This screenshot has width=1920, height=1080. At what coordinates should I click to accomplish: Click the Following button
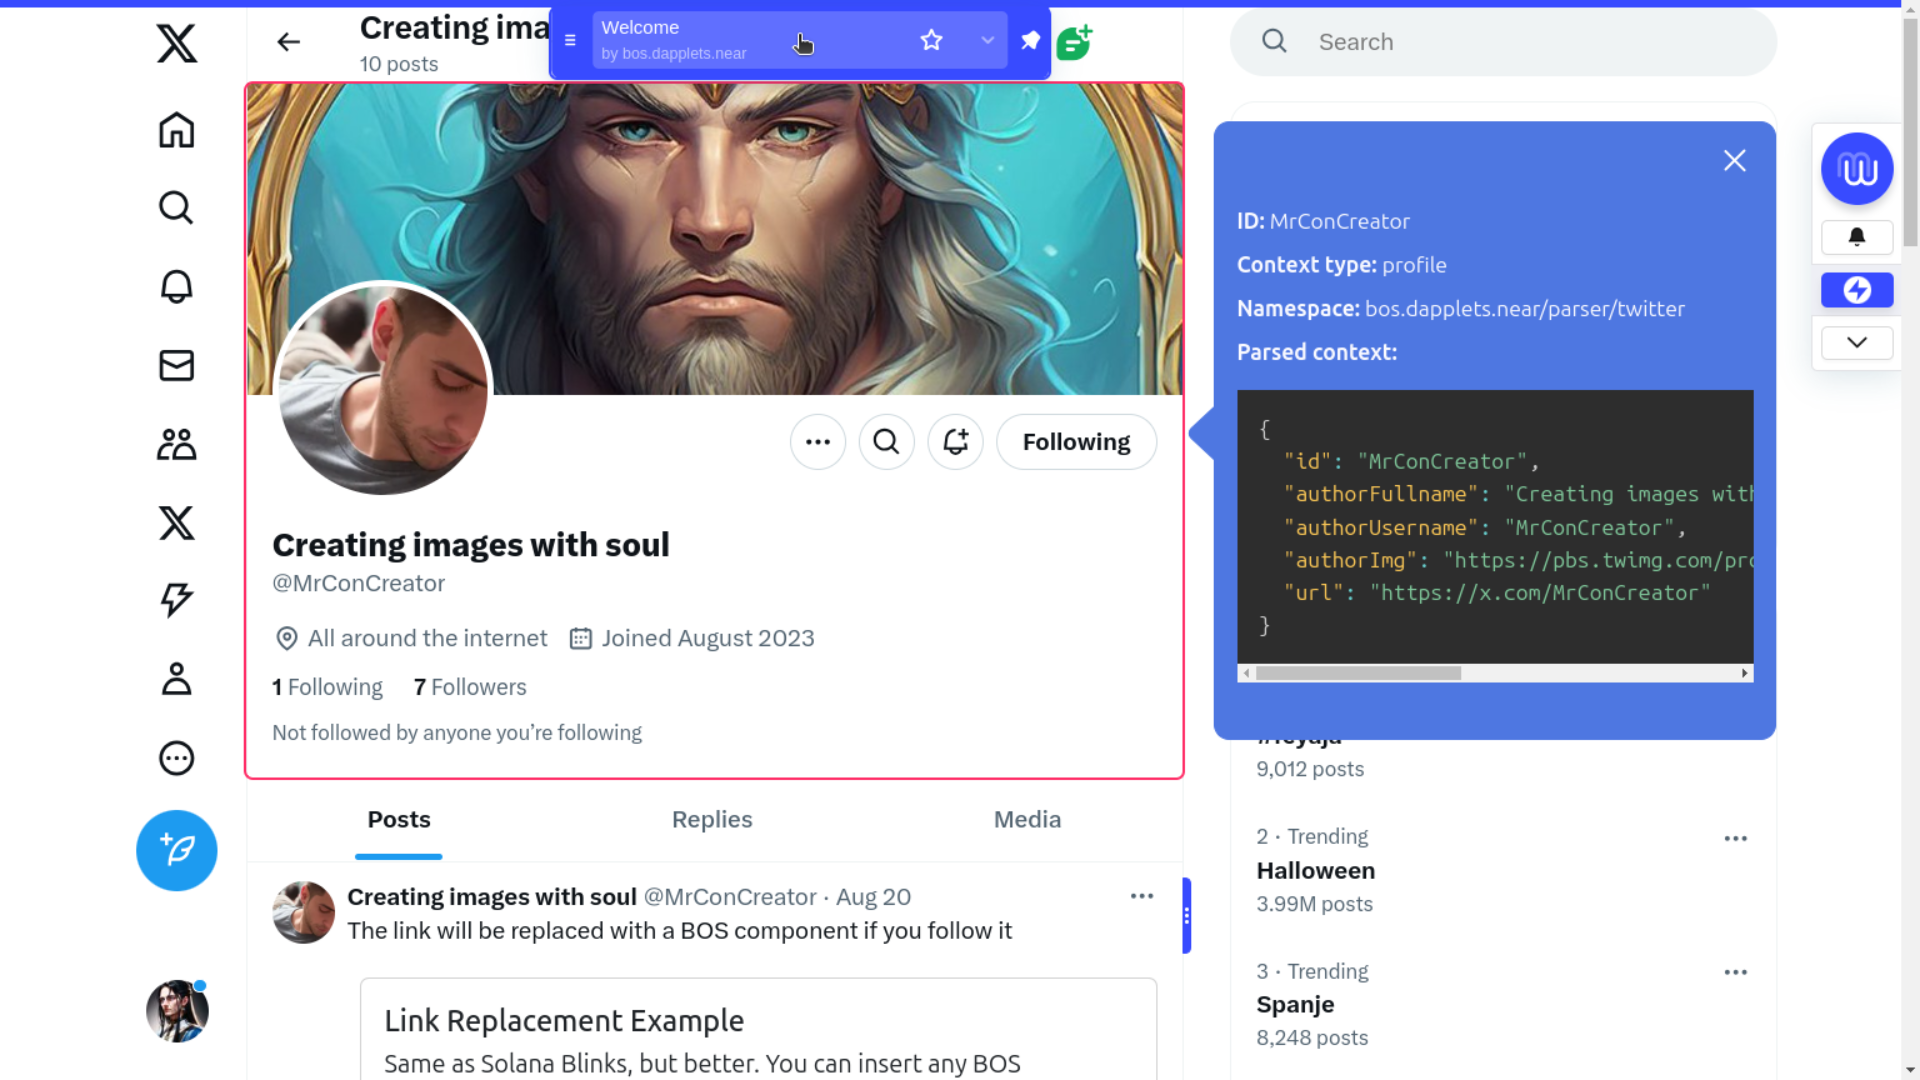point(1076,442)
